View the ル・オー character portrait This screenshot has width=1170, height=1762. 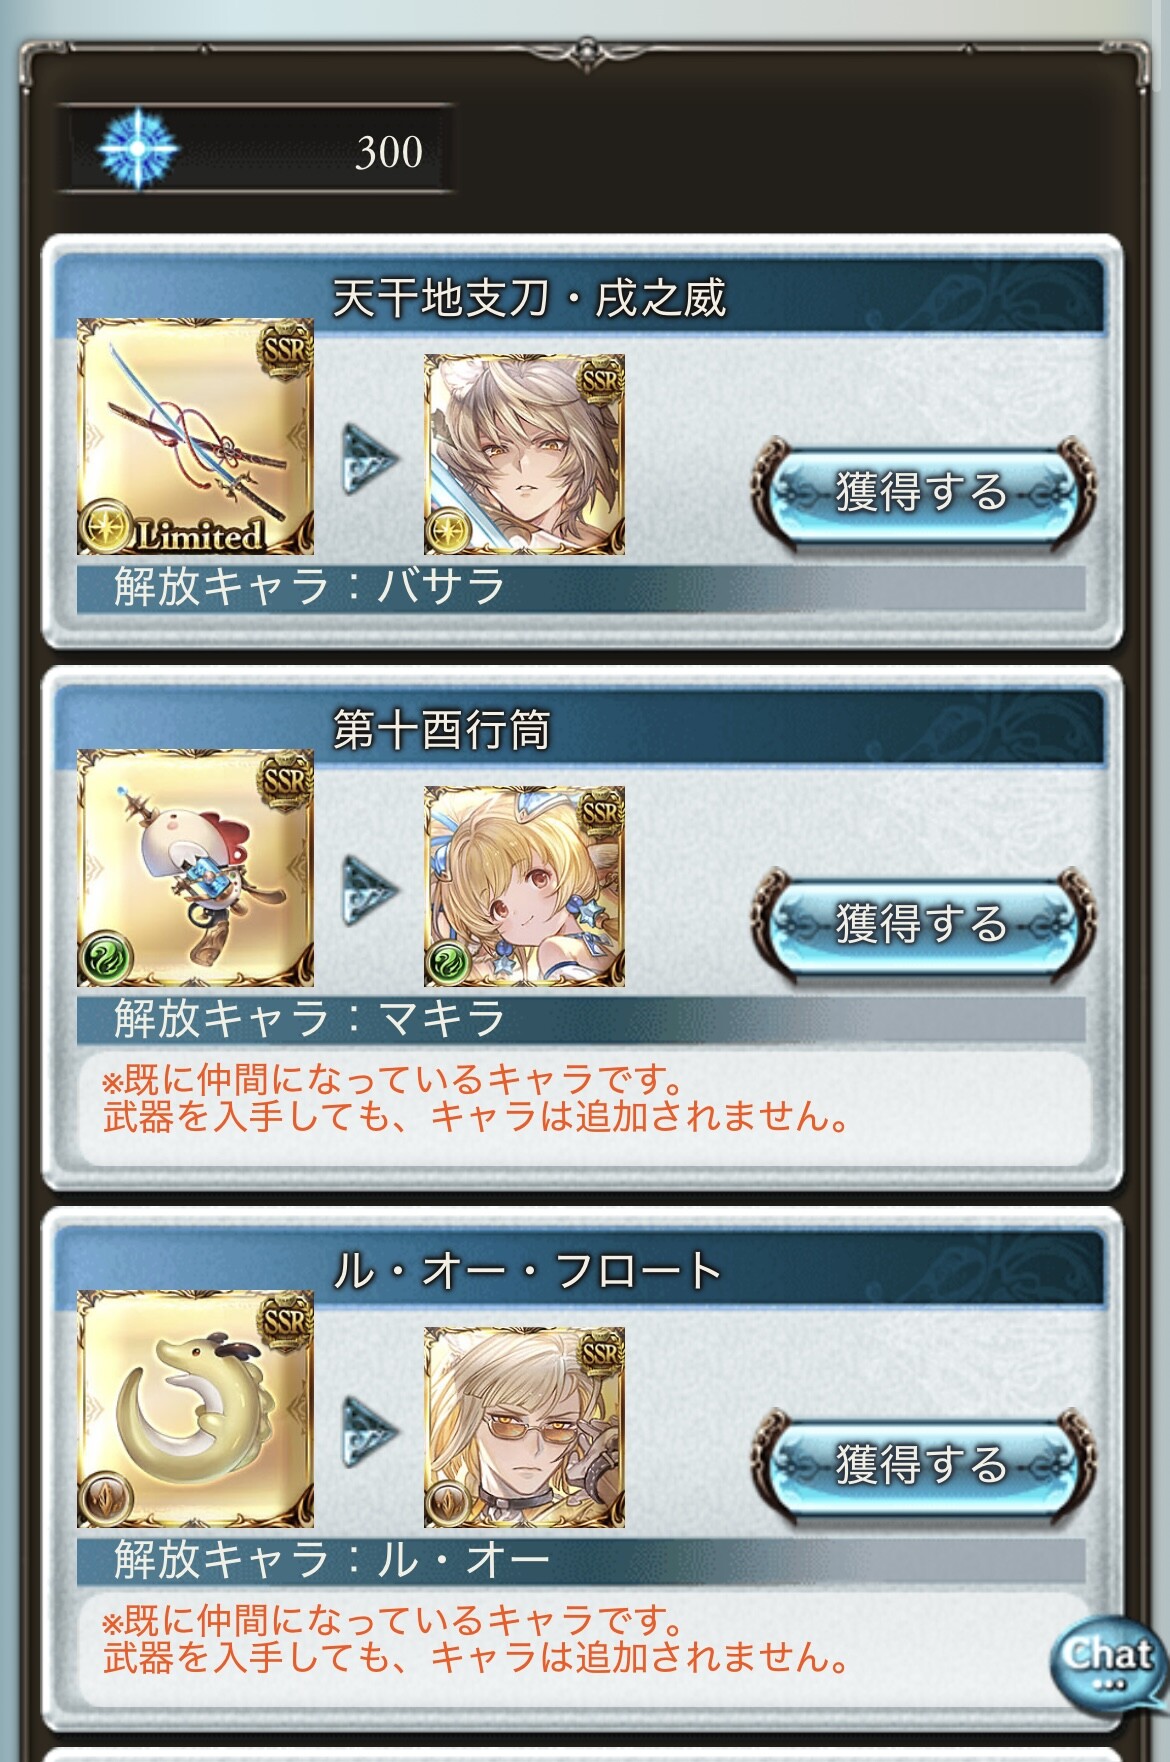coord(525,1427)
